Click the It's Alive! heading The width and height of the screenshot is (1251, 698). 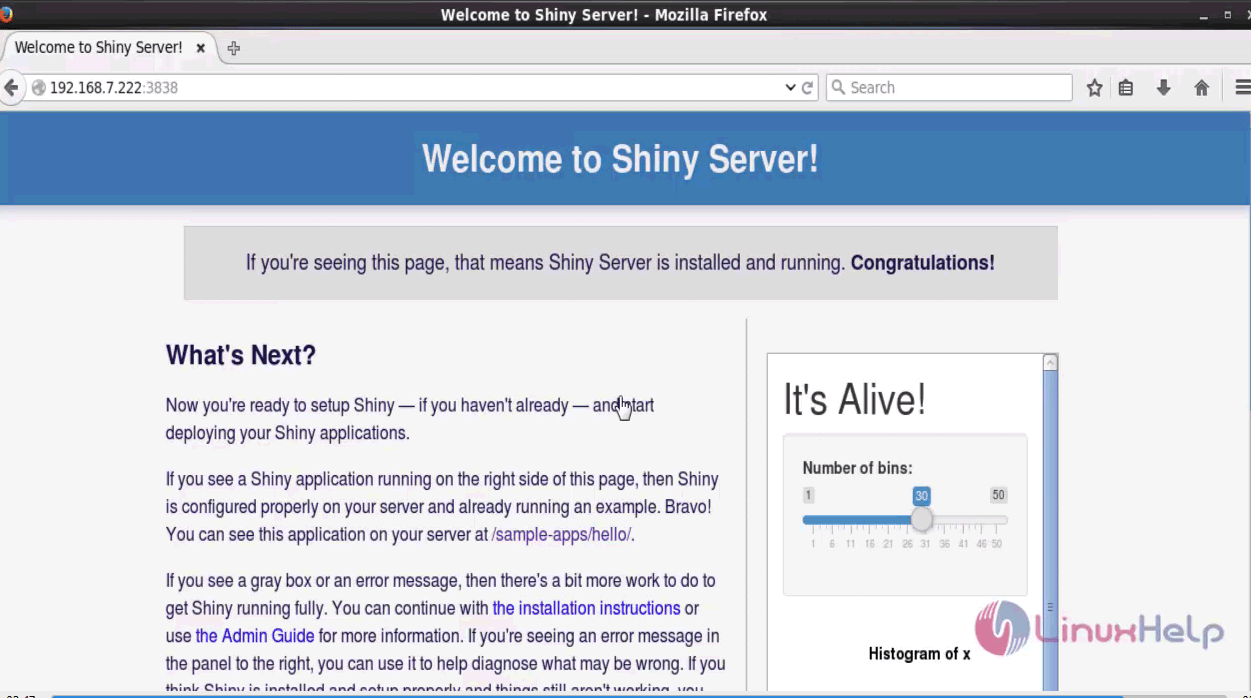point(855,399)
